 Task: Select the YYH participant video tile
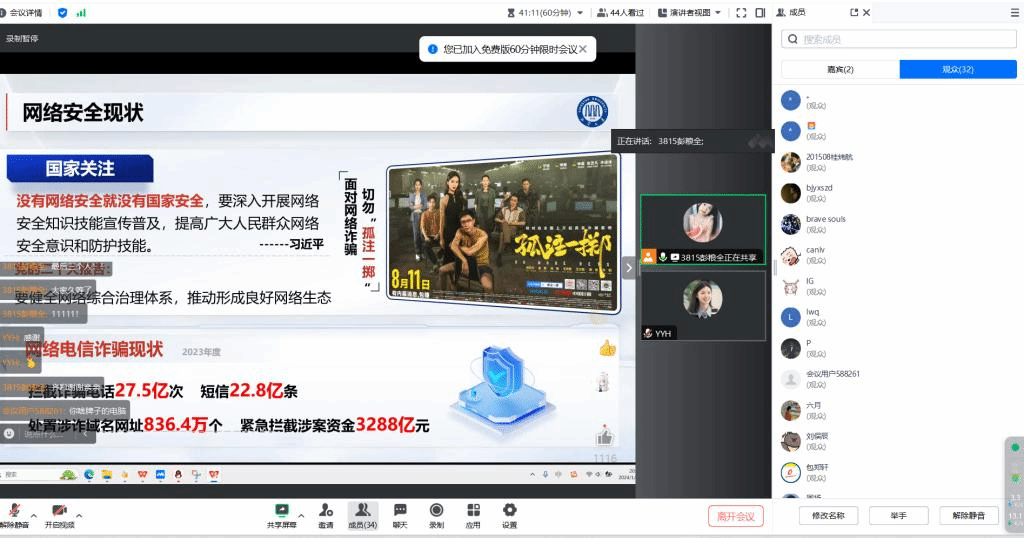click(703, 306)
